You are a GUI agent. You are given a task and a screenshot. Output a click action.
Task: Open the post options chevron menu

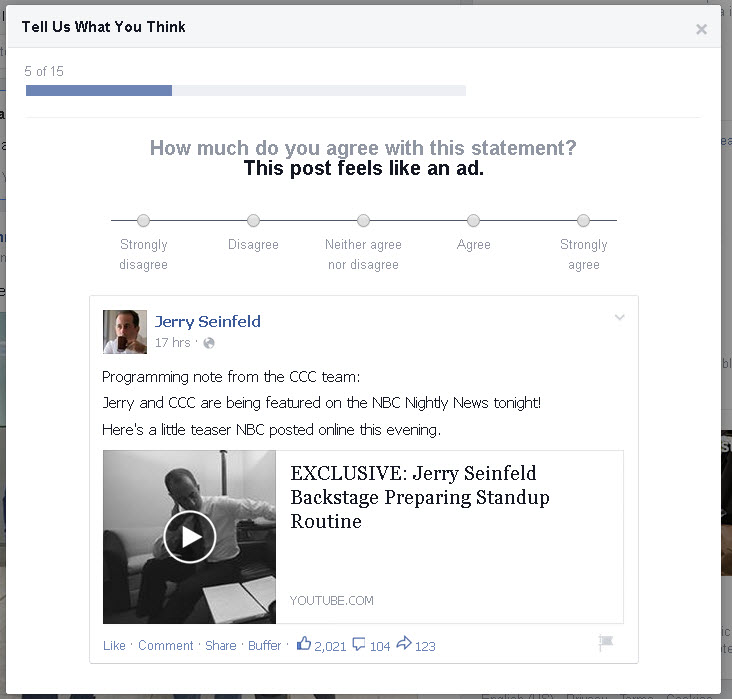pyautogui.click(x=619, y=318)
